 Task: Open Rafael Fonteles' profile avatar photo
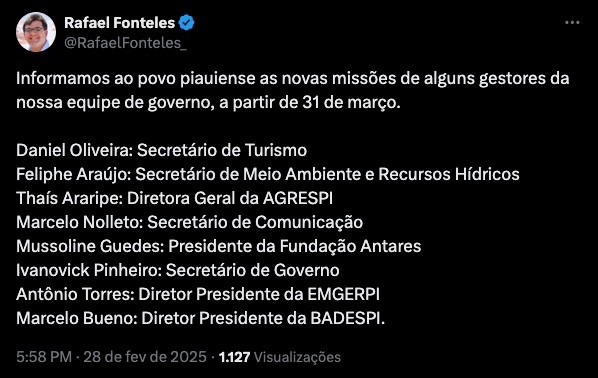tap(36, 32)
